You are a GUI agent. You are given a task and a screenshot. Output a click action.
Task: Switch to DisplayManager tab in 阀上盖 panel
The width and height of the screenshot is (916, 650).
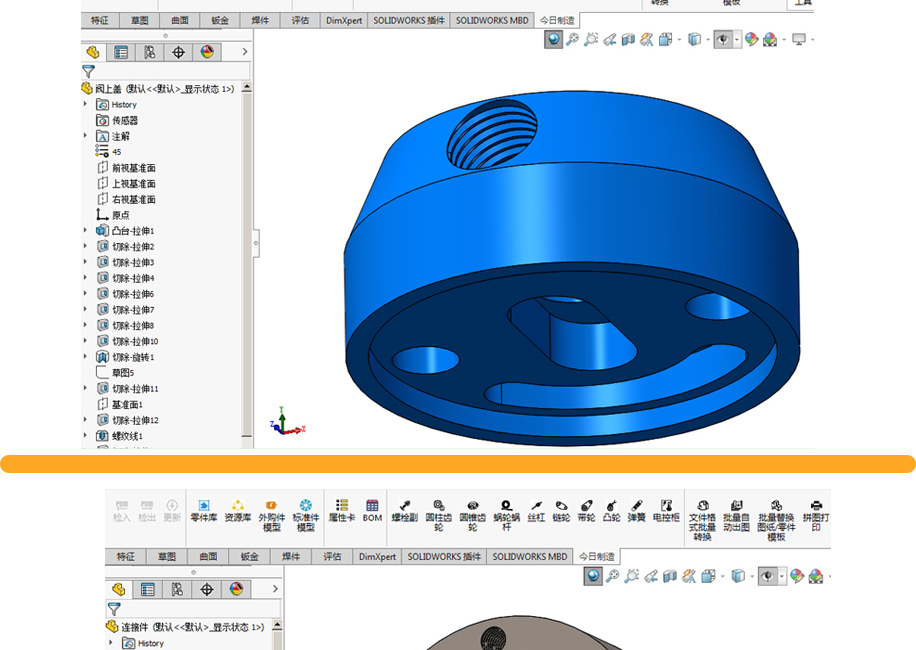pyautogui.click(x=207, y=52)
